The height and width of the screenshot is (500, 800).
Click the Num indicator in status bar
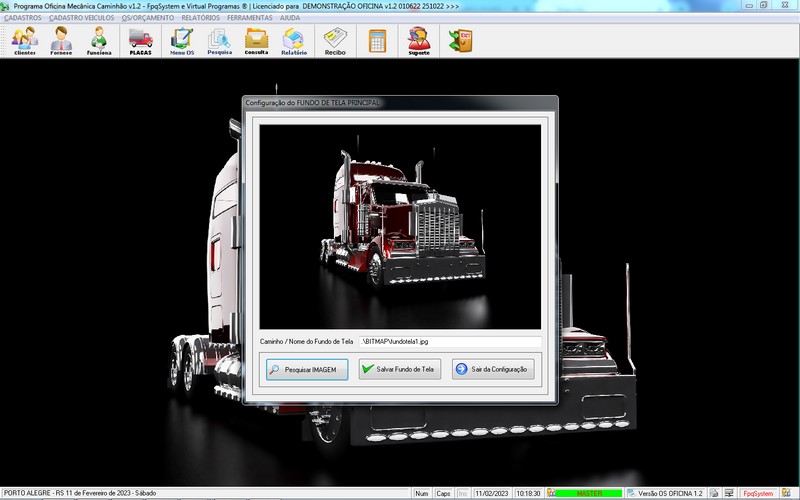click(421, 493)
